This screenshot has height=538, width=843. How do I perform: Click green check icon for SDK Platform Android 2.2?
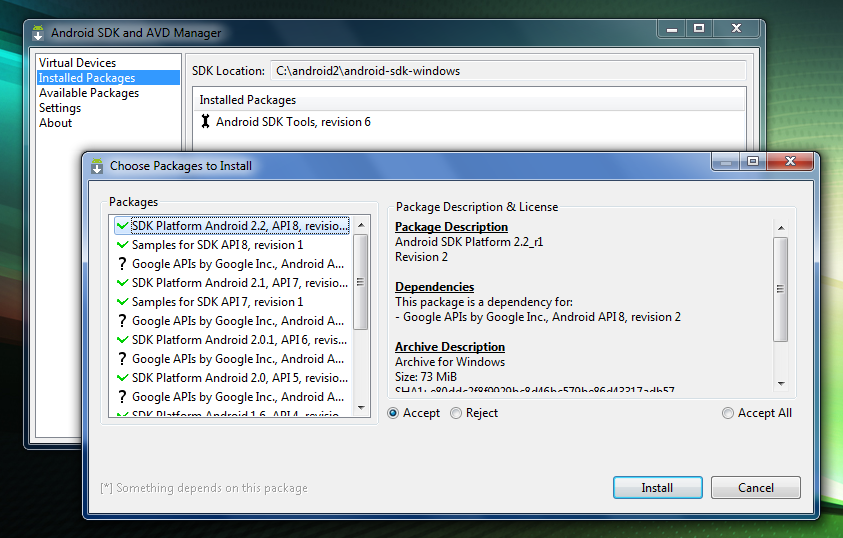pos(123,226)
